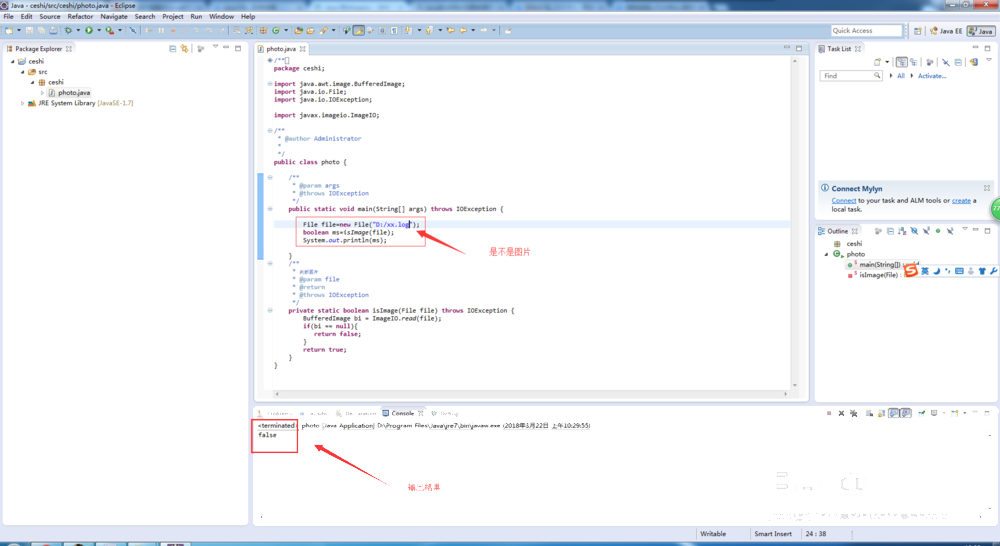
Task: Toggle Link with Editor in Package Explorer
Action: pyautogui.click(x=184, y=48)
